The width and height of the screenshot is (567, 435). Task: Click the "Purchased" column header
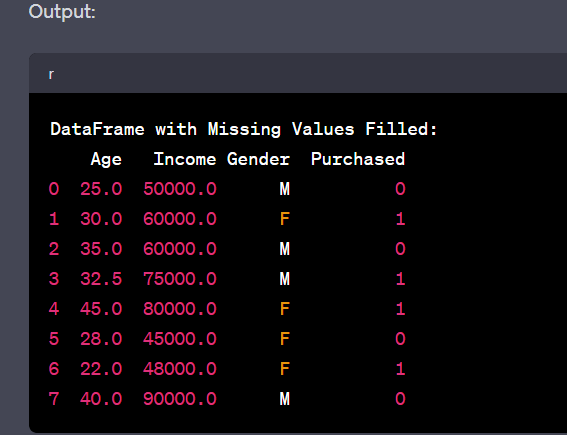(x=358, y=159)
